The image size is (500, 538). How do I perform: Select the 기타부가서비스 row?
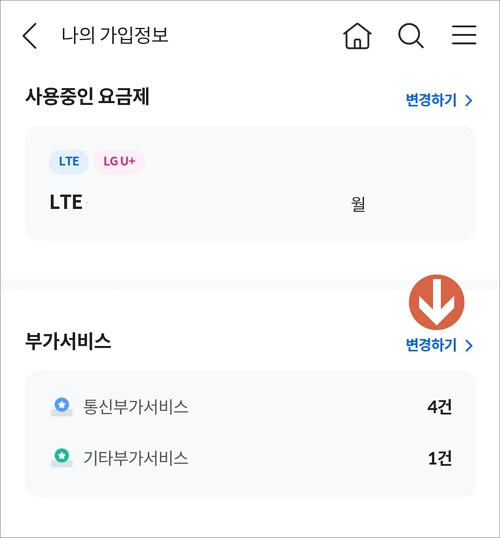click(x=251, y=458)
